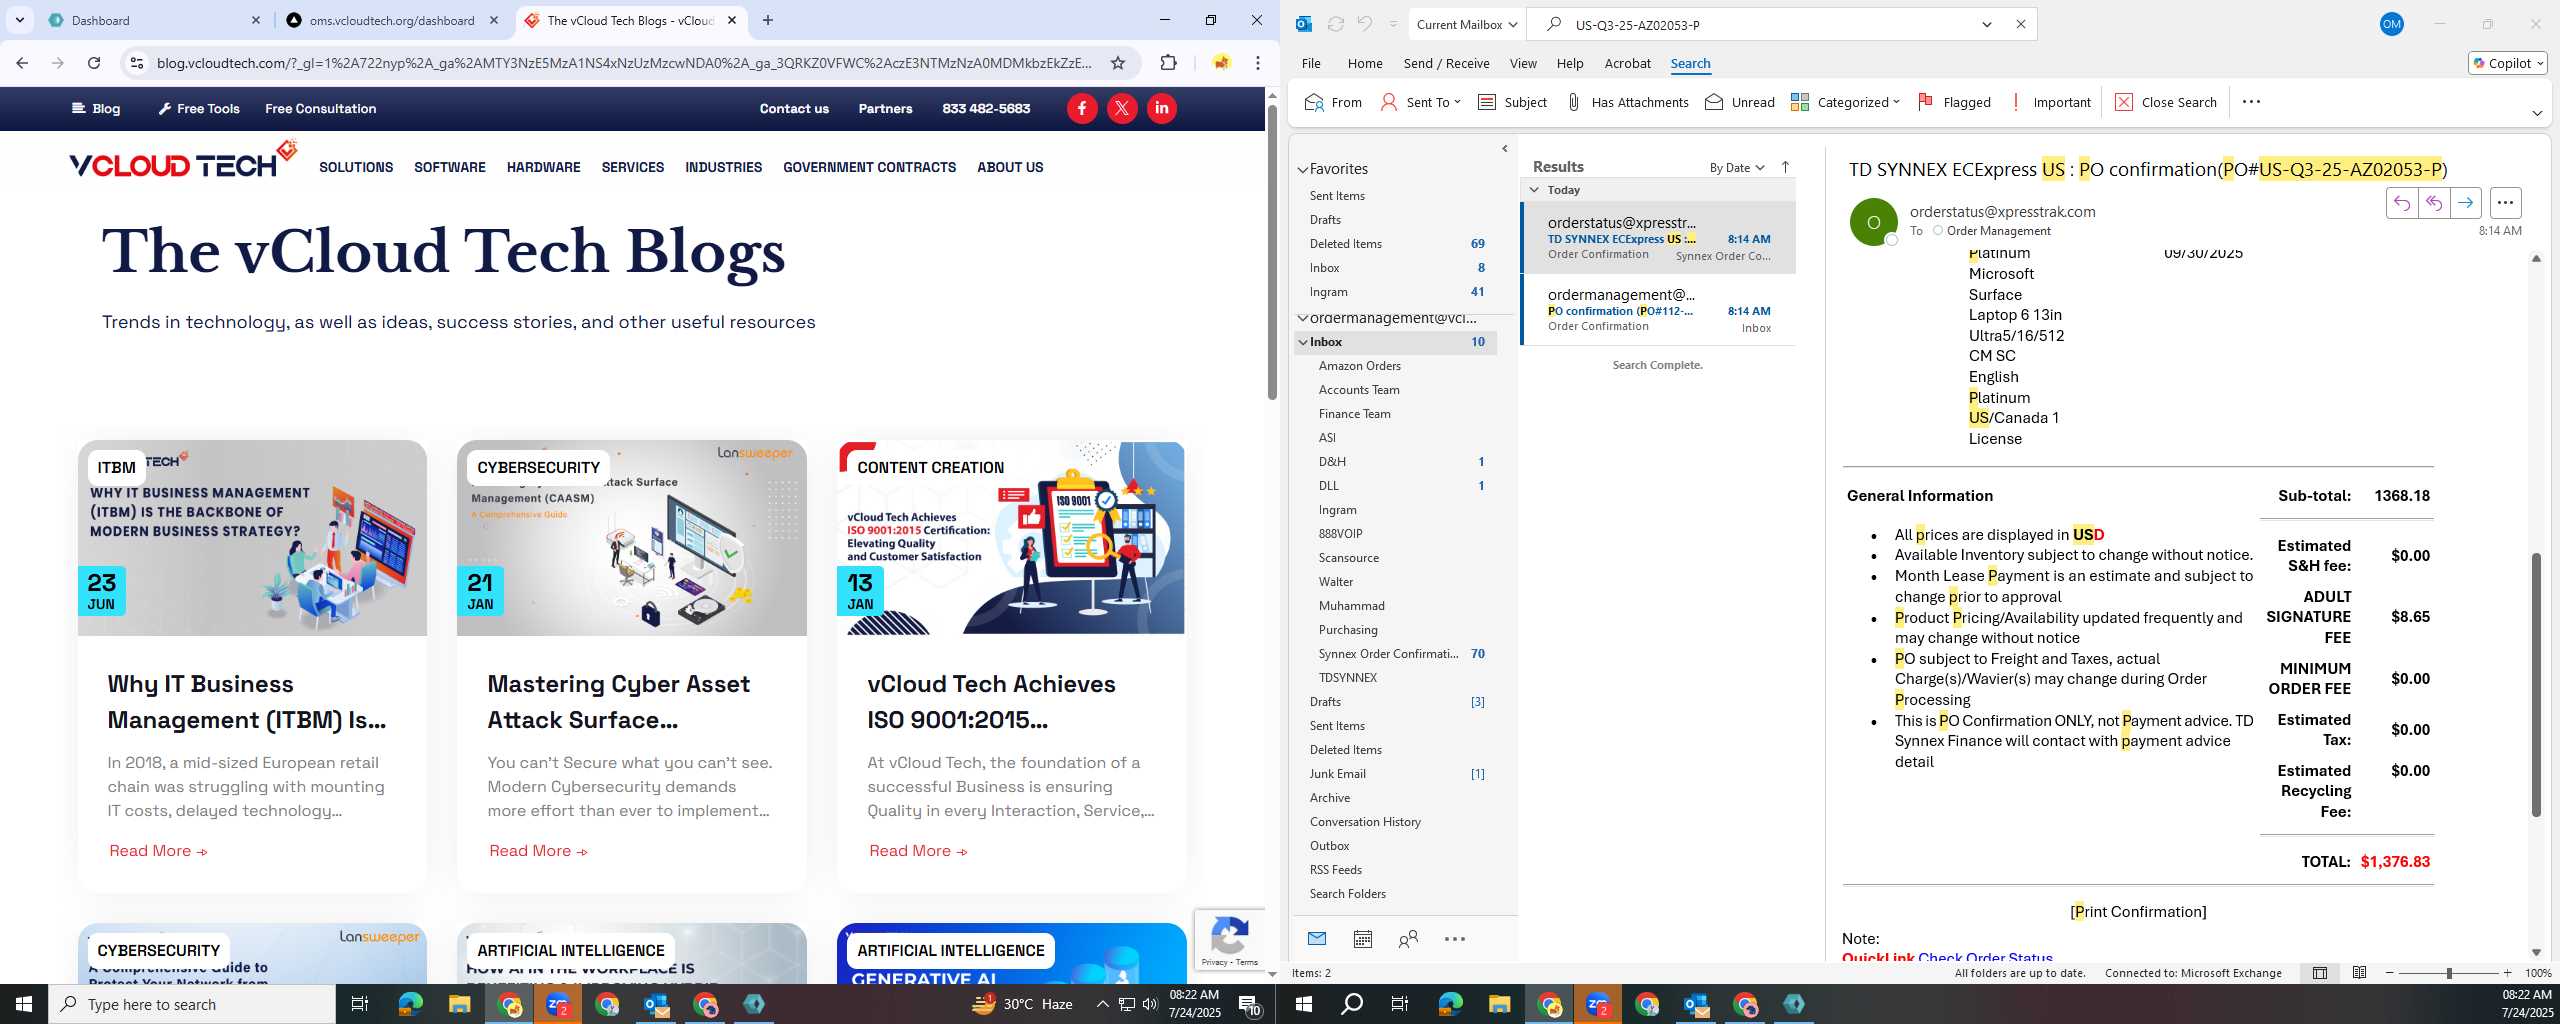Viewport: 2560px width, 1024px height.
Task: Click Print Confirmation link in email
Action: (x=2138, y=911)
